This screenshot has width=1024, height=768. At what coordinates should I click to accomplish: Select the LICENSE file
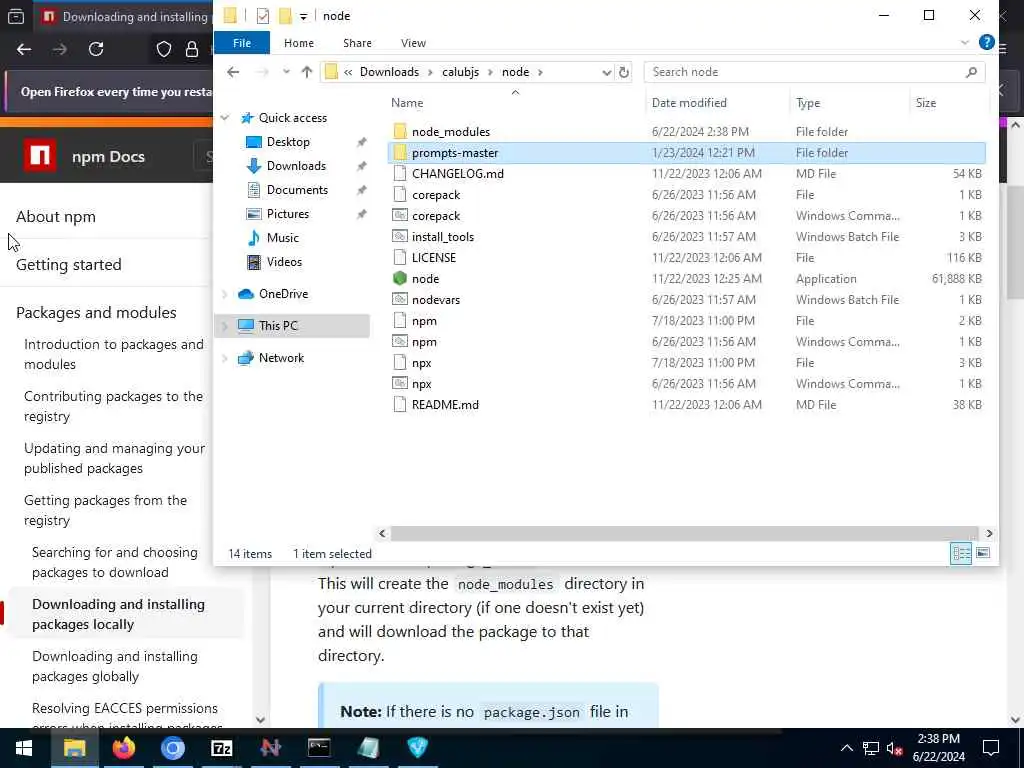click(x=434, y=258)
